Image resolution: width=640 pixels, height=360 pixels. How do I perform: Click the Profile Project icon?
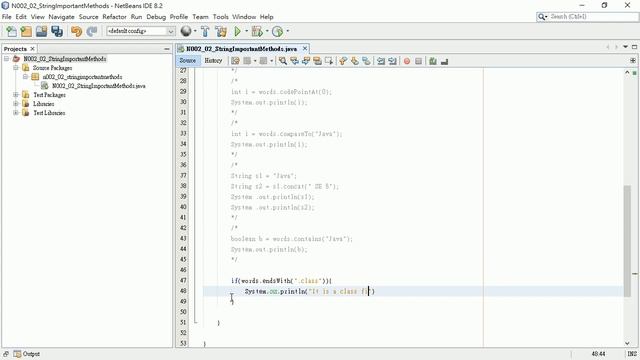(278, 31)
